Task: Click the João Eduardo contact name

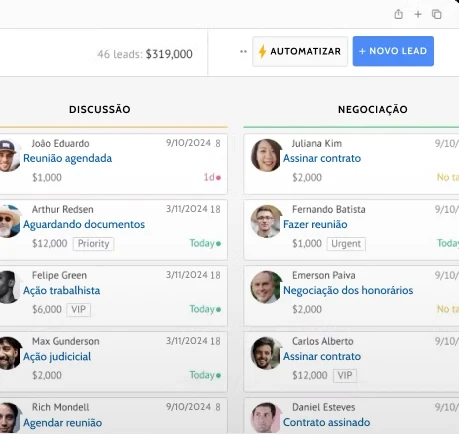Action: coord(60,143)
